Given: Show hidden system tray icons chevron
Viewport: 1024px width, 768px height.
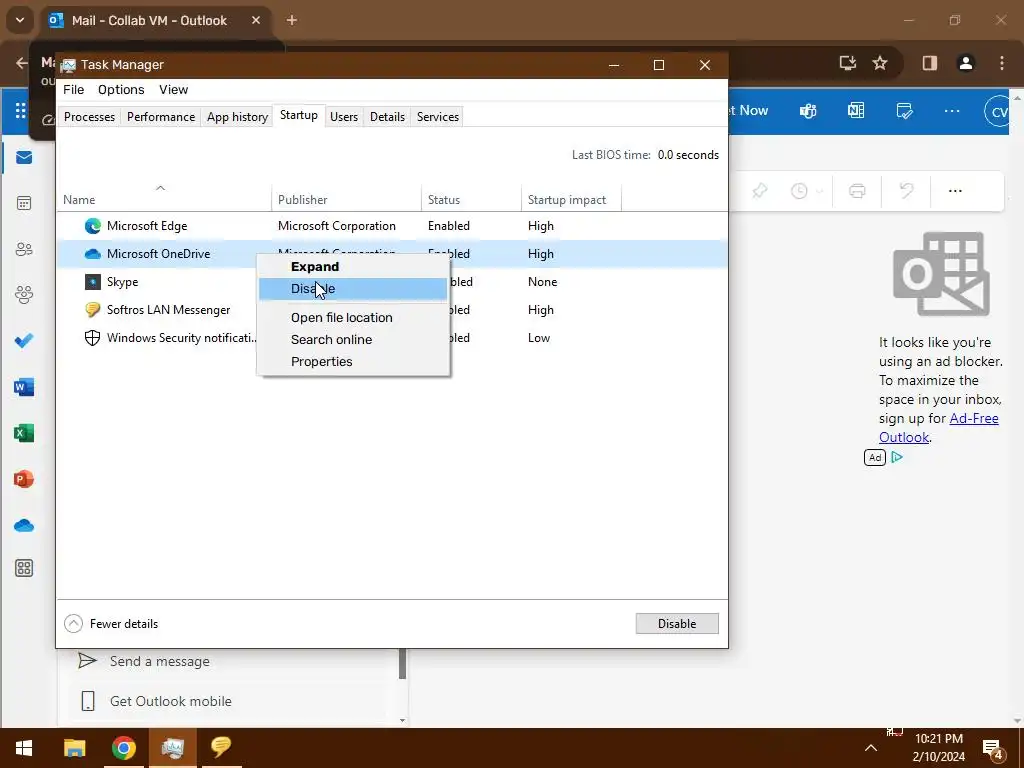Looking at the screenshot, I should pos(871,748).
